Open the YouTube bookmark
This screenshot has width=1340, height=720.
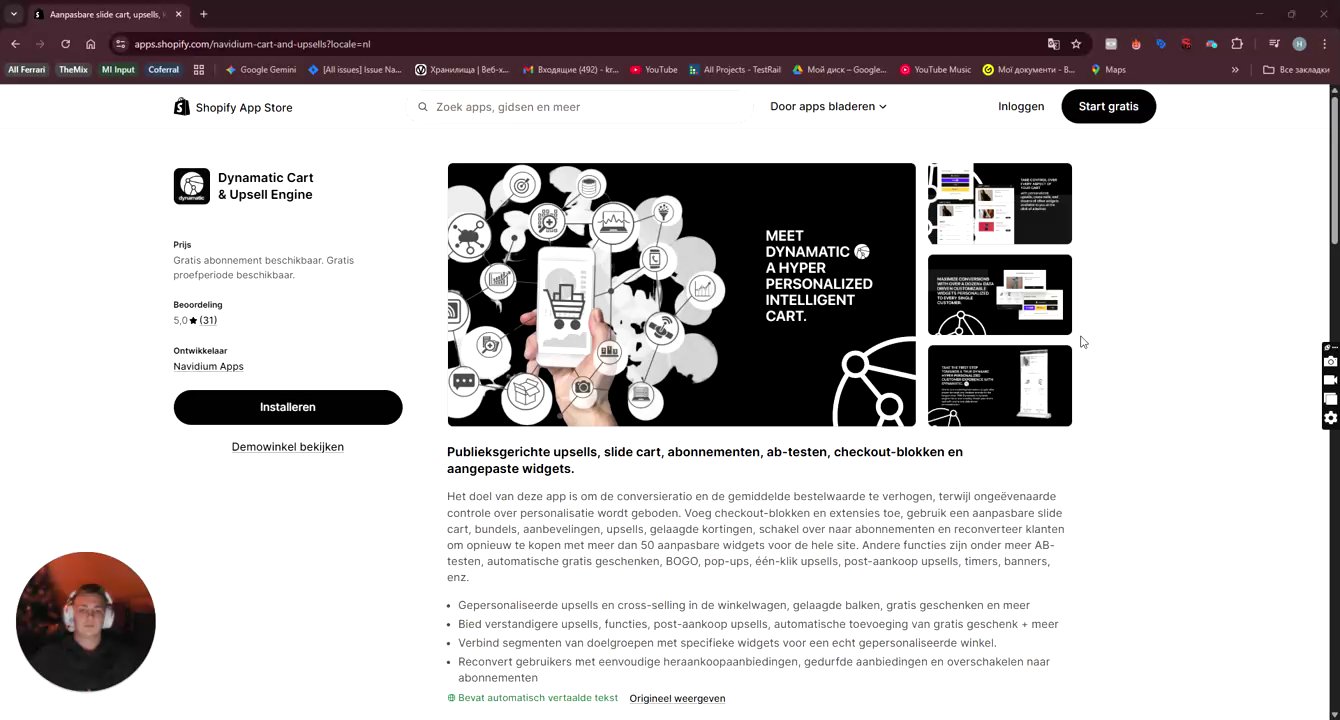(653, 70)
